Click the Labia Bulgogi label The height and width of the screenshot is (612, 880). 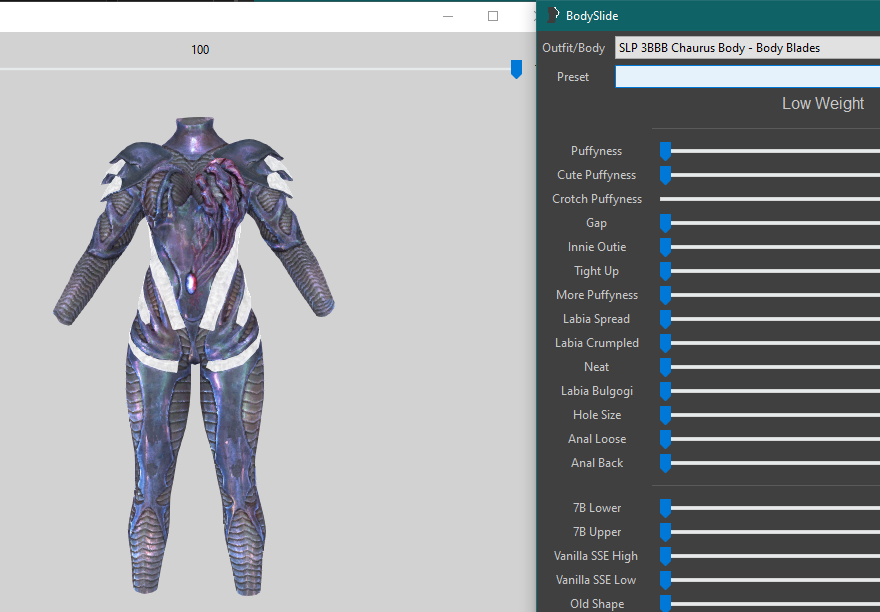tap(597, 391)
